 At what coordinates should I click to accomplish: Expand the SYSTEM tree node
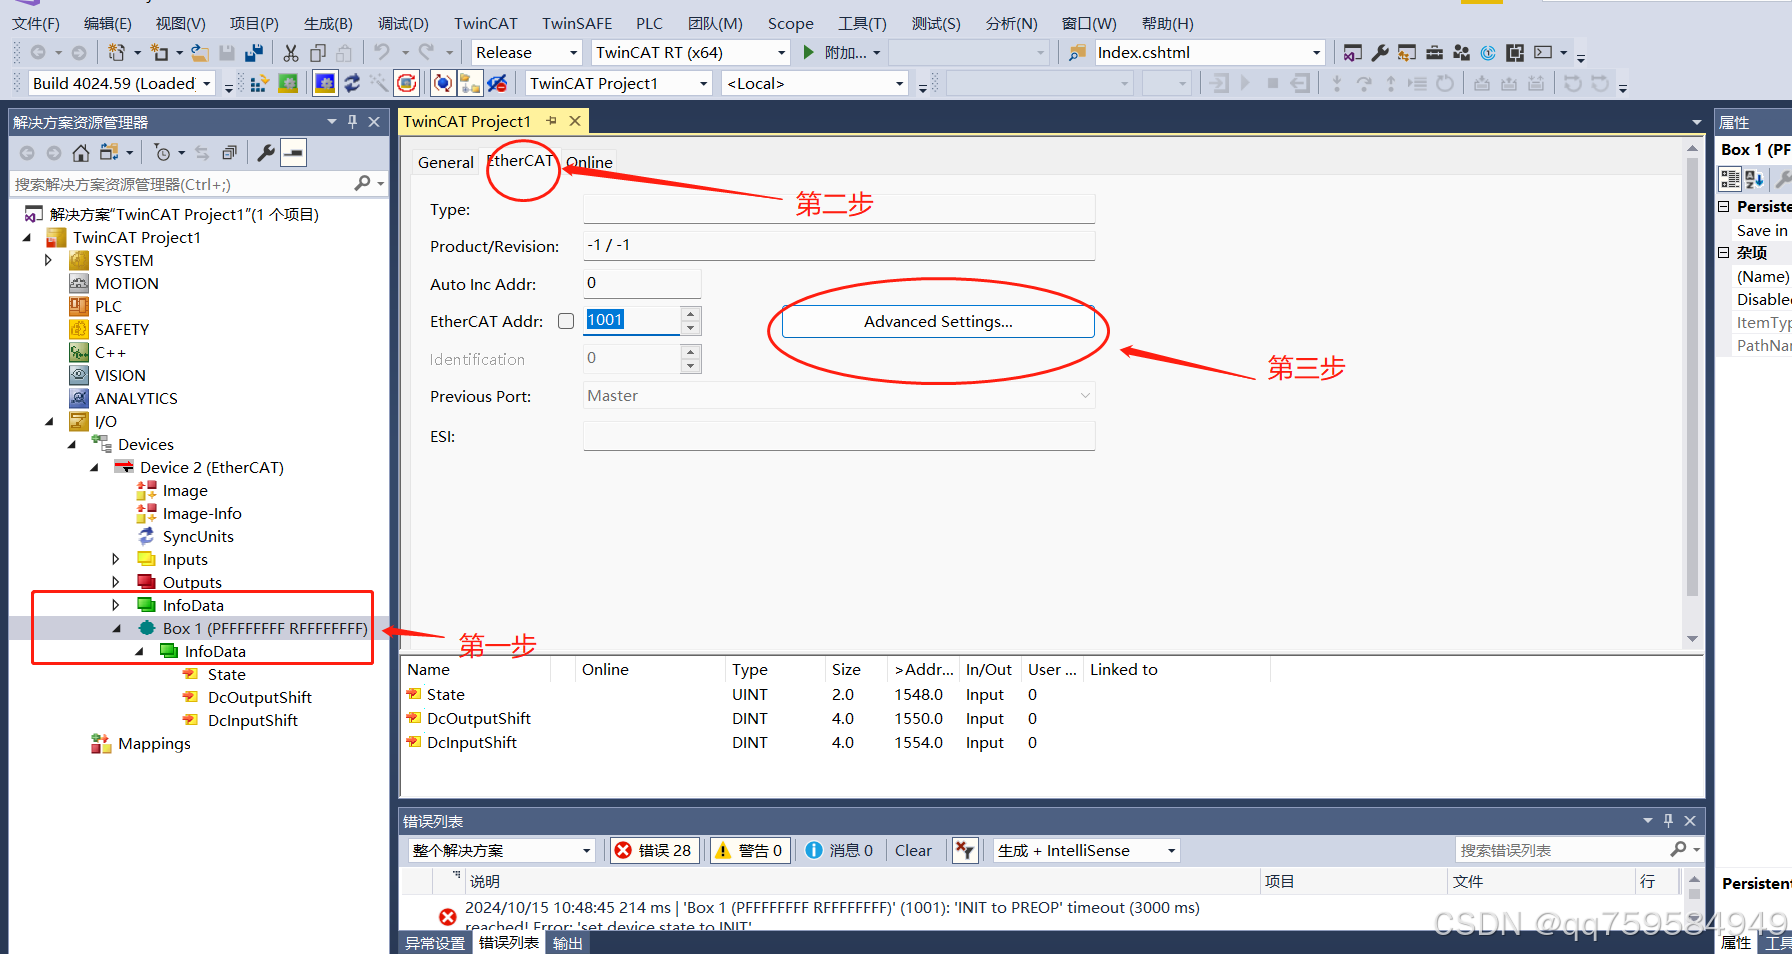(48, 260)
